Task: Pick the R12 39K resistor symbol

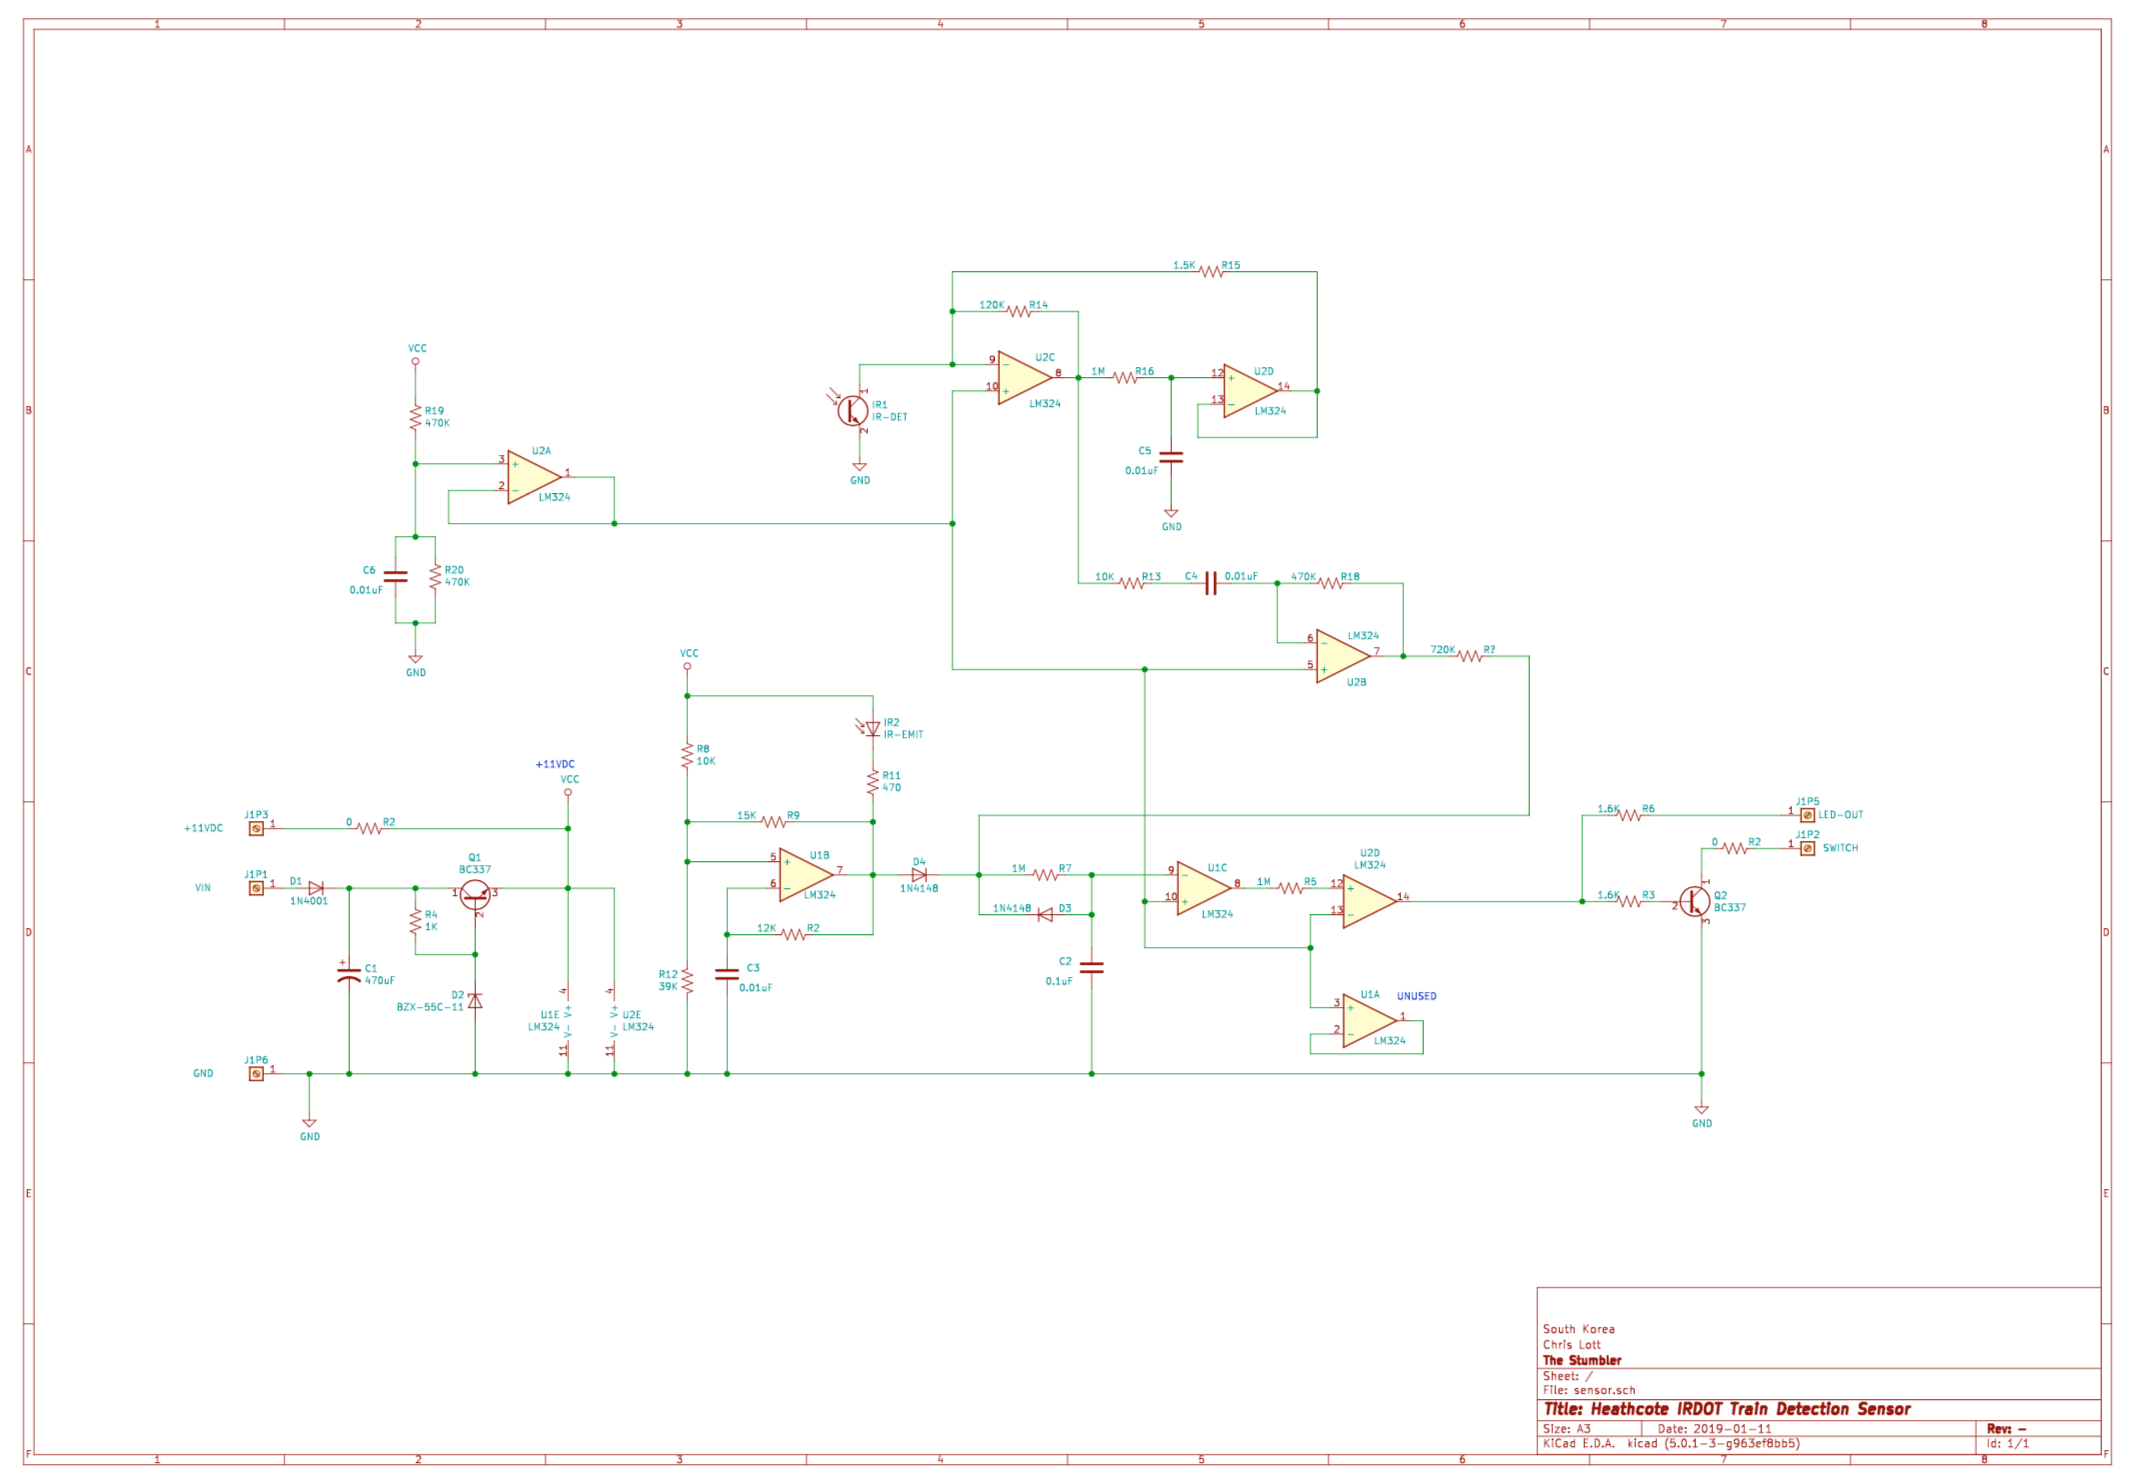Action: click(687, 981)
